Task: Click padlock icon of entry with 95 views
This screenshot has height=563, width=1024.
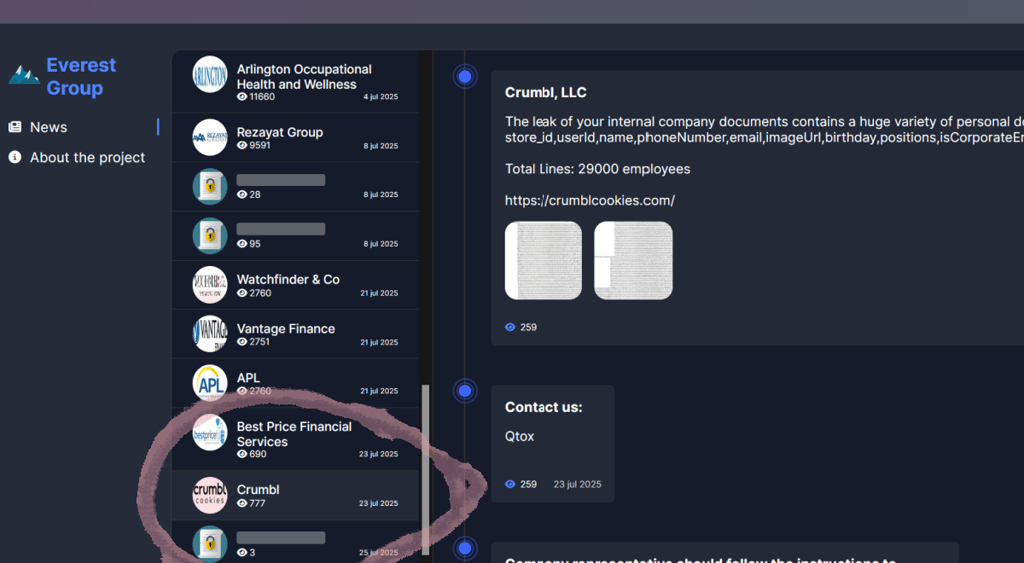Action: (x=210, y=235)
